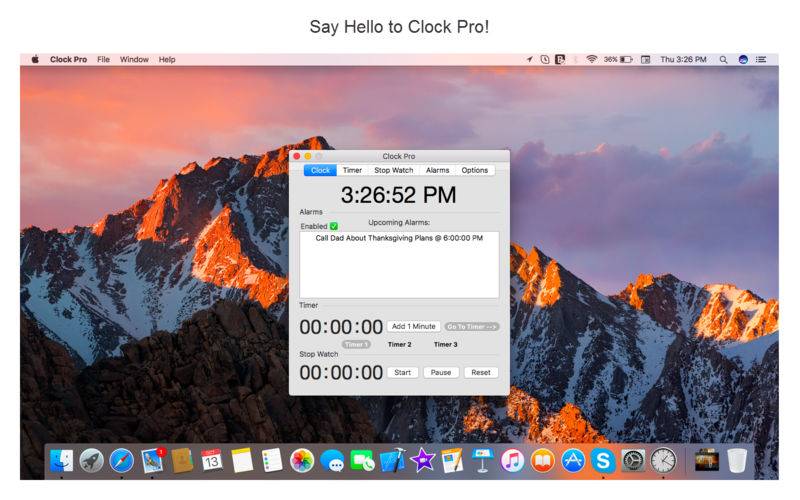The width and height of the screenshot is (800, 500).
Task: Open Skype from the Dock
Action: tap(603, 460)
